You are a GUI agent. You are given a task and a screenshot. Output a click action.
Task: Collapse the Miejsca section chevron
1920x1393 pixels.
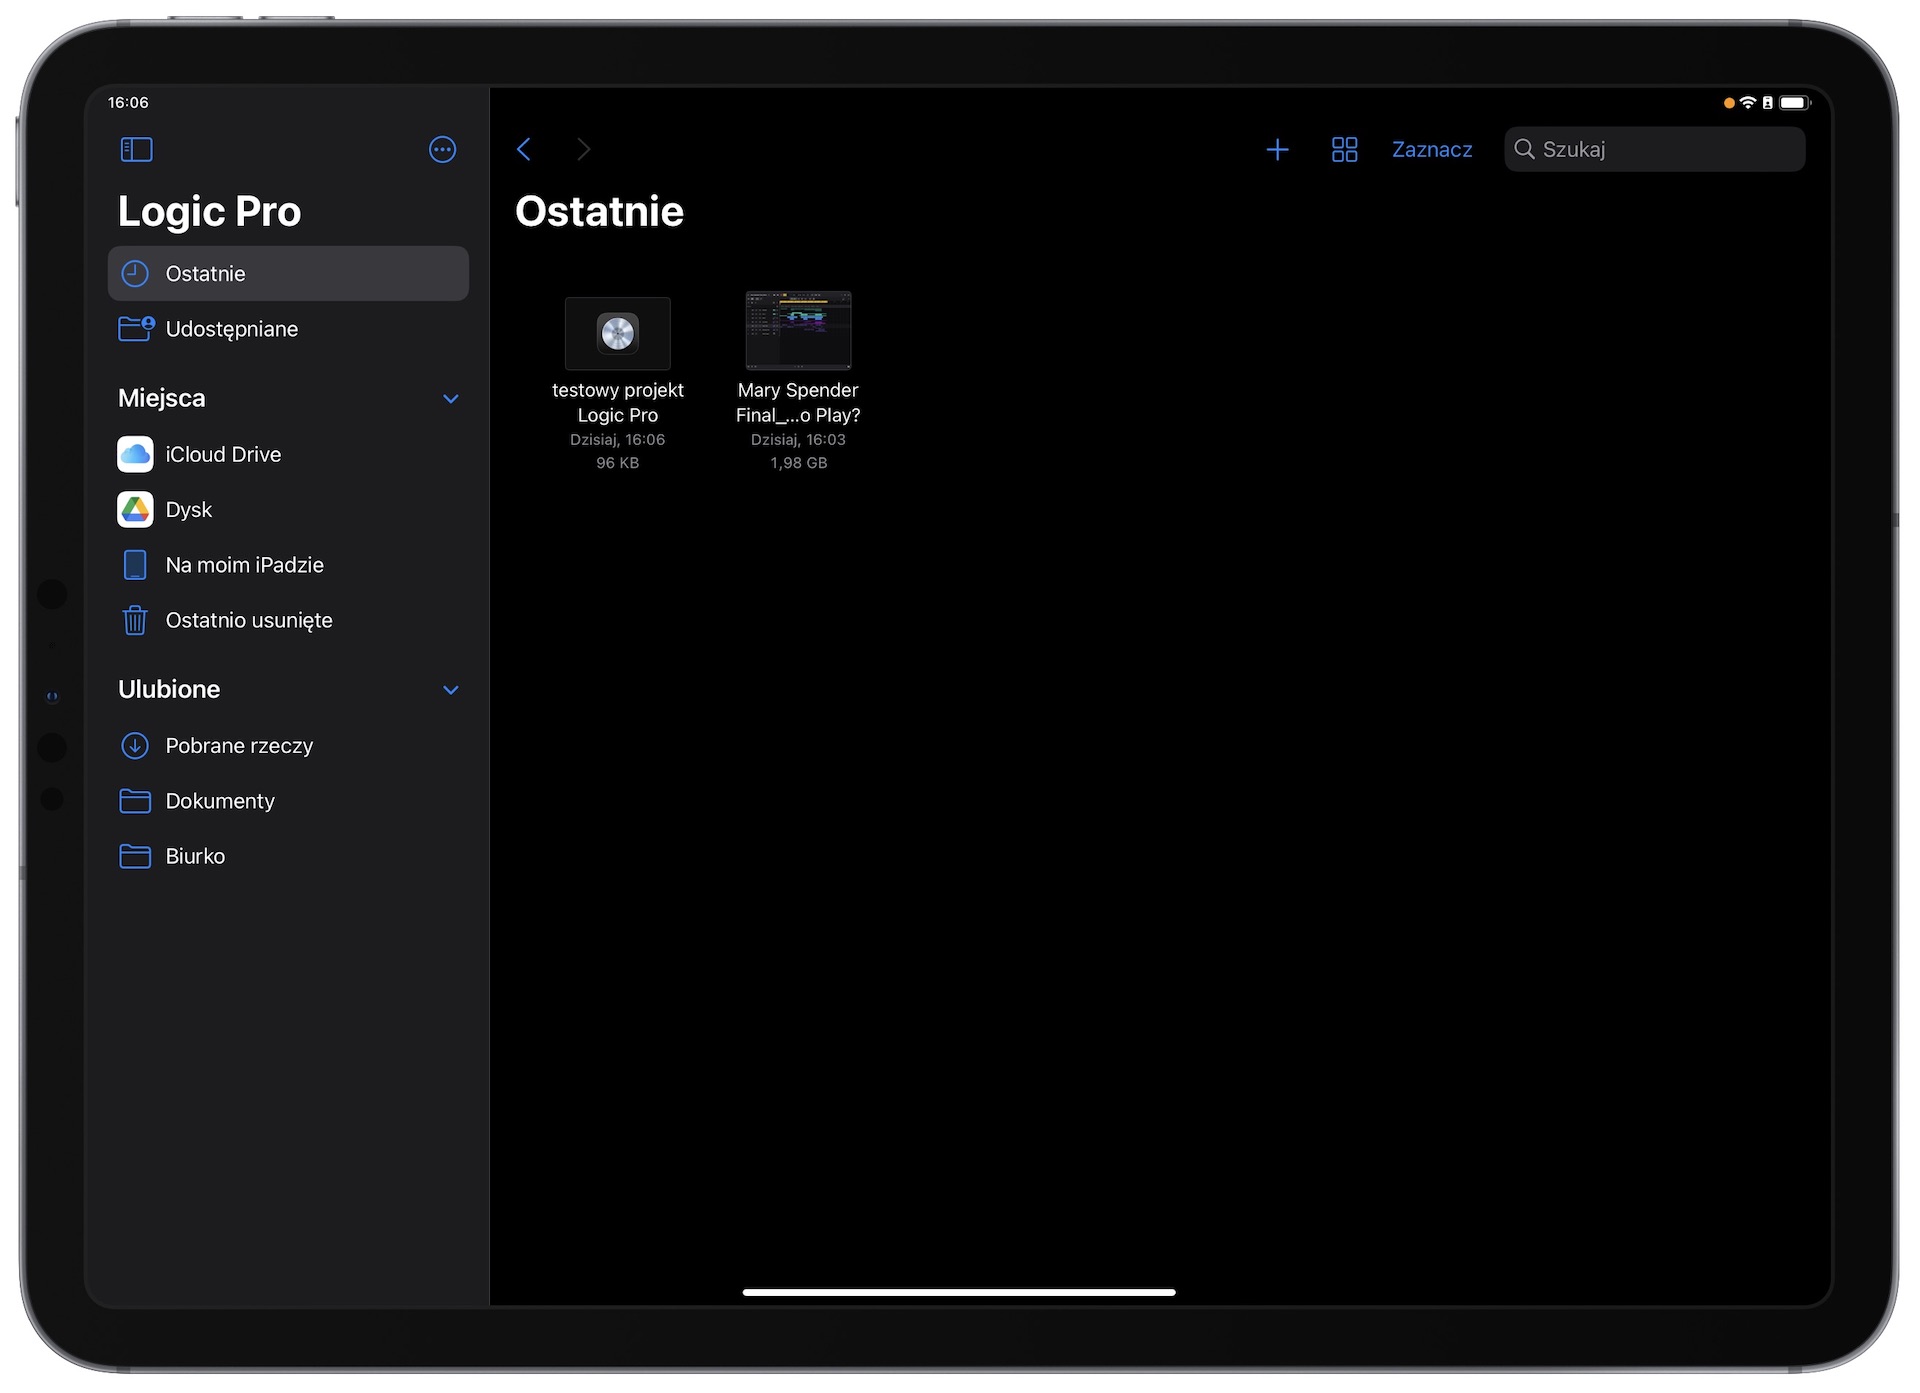(451, 399)
